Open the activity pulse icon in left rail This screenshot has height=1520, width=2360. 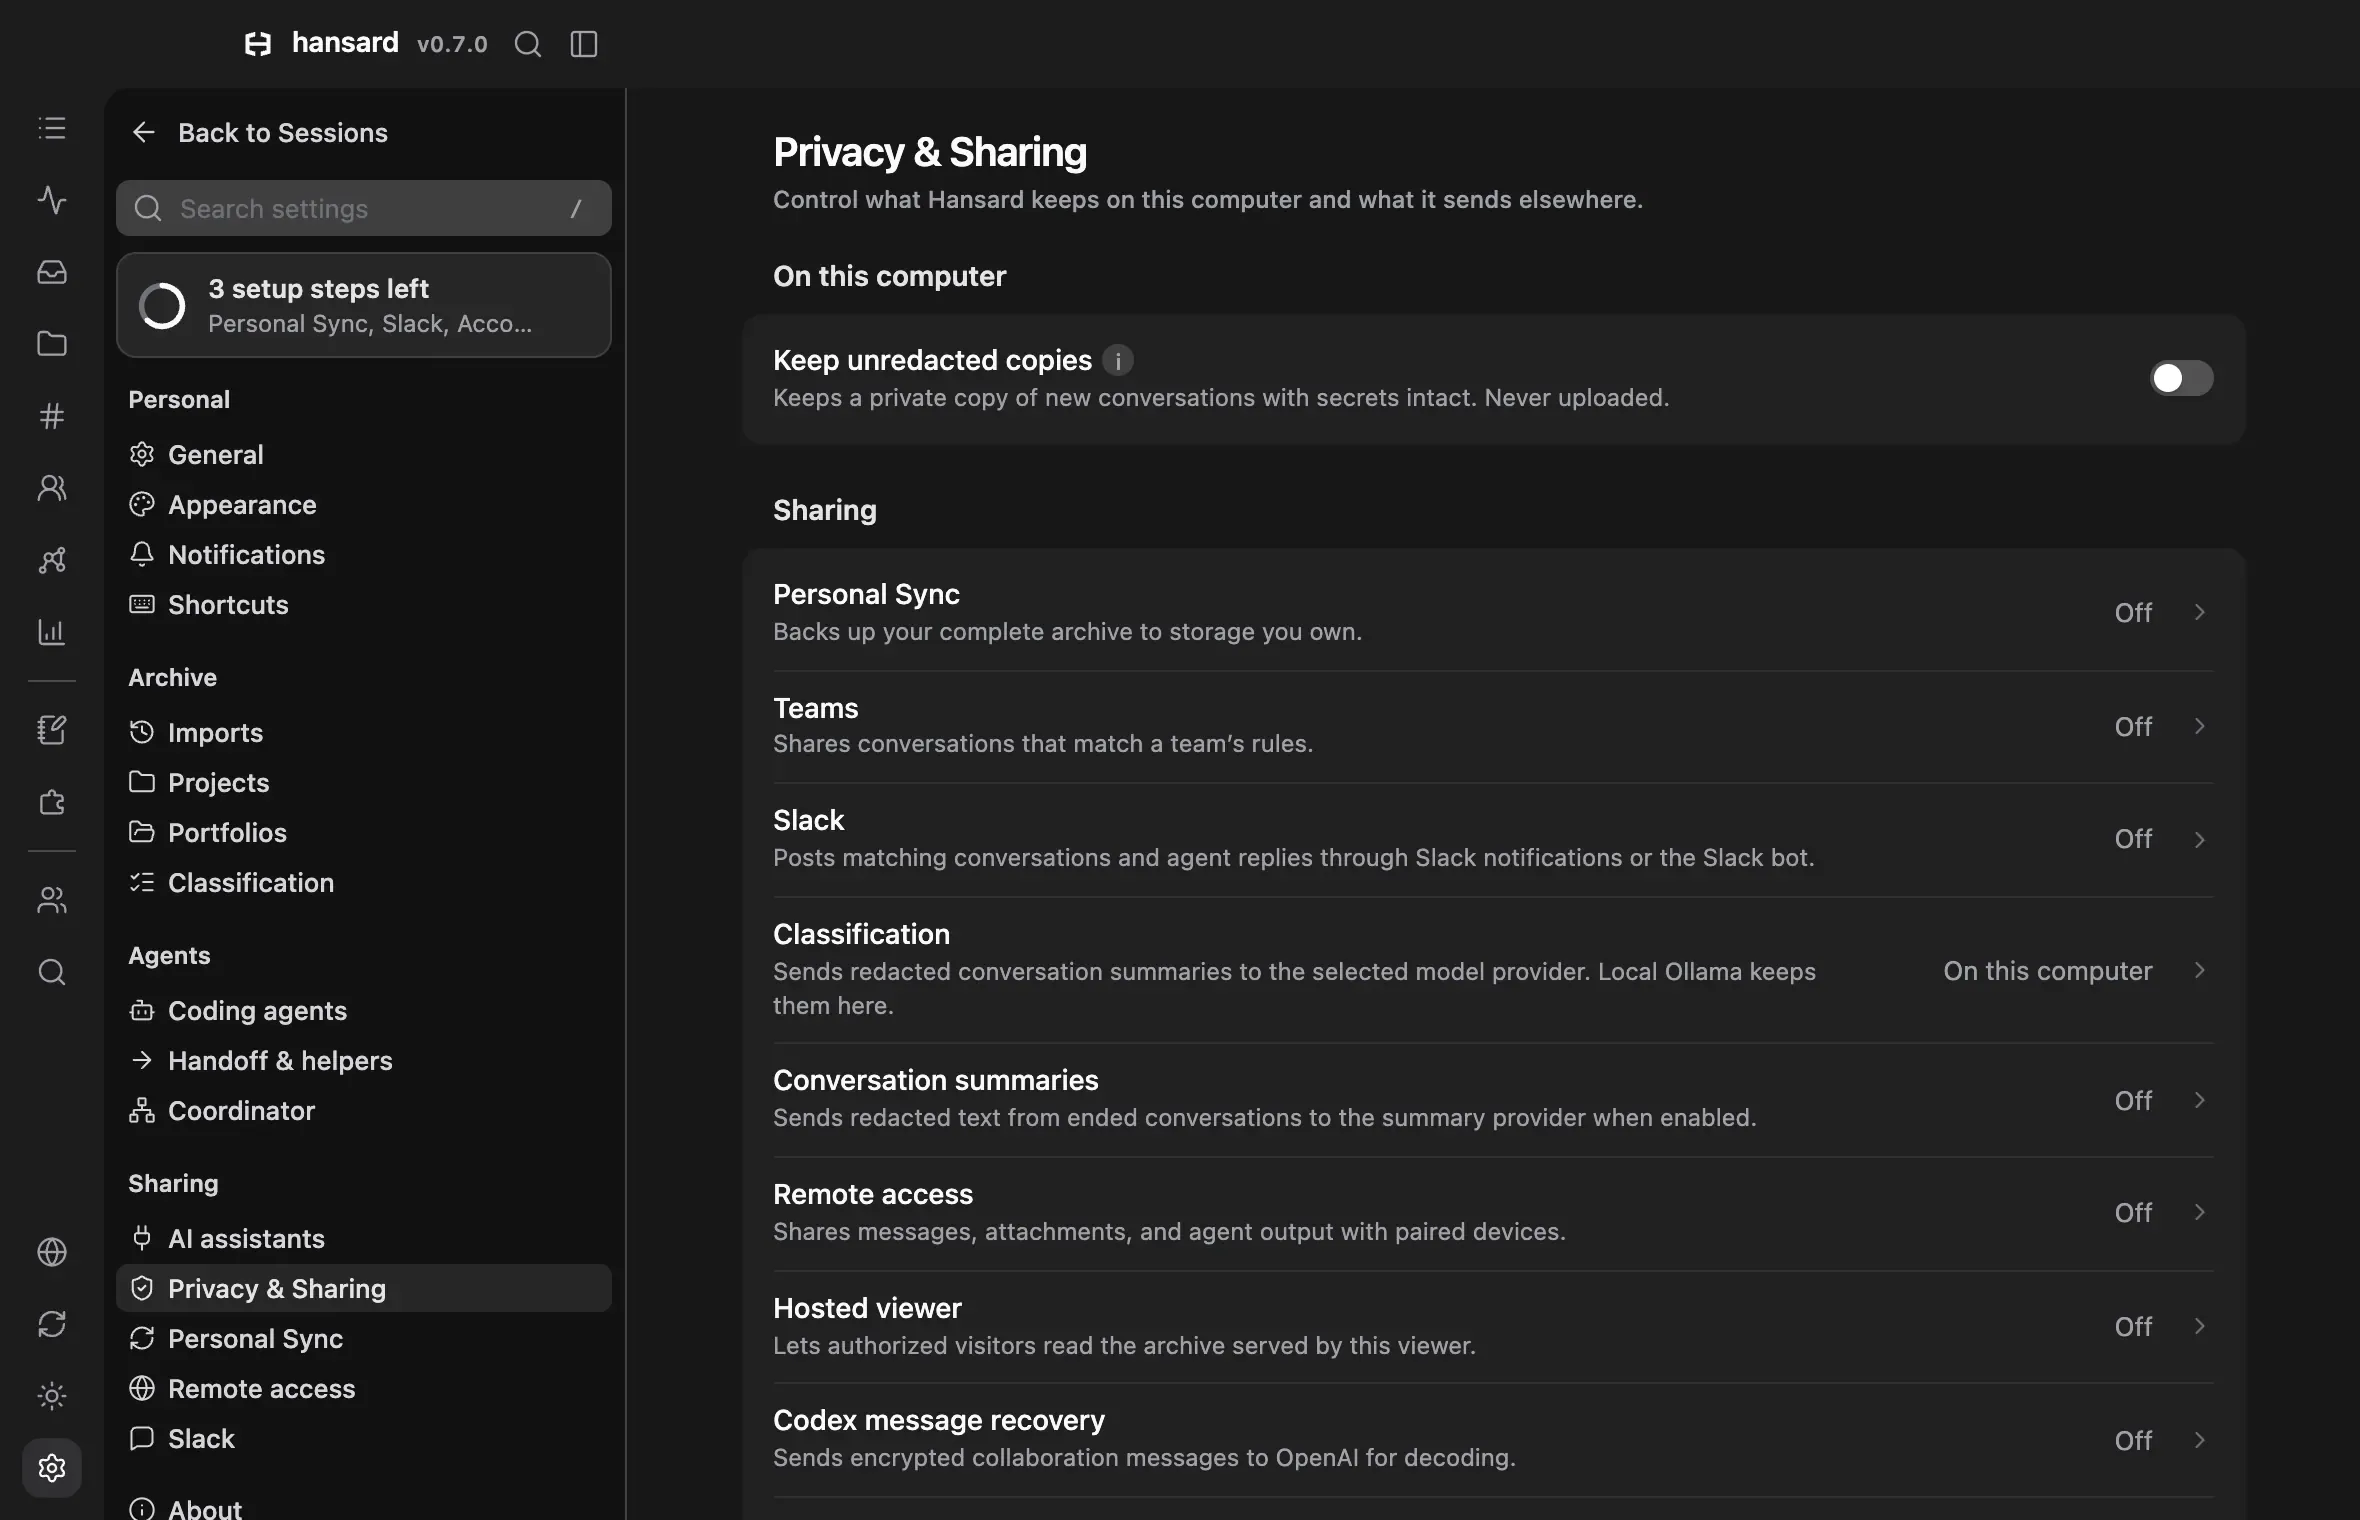click(52, 200)
